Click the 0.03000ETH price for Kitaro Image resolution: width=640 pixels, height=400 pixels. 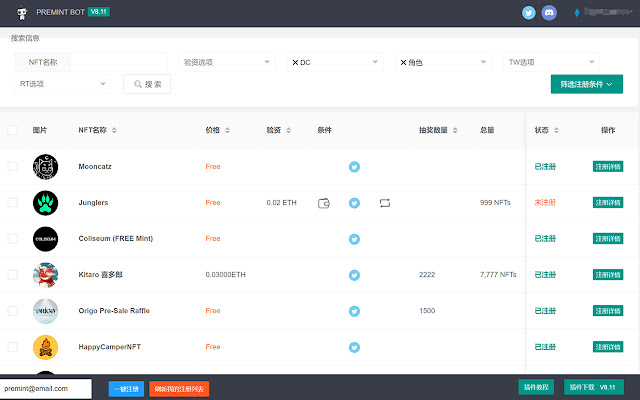(x=225, y=275)
